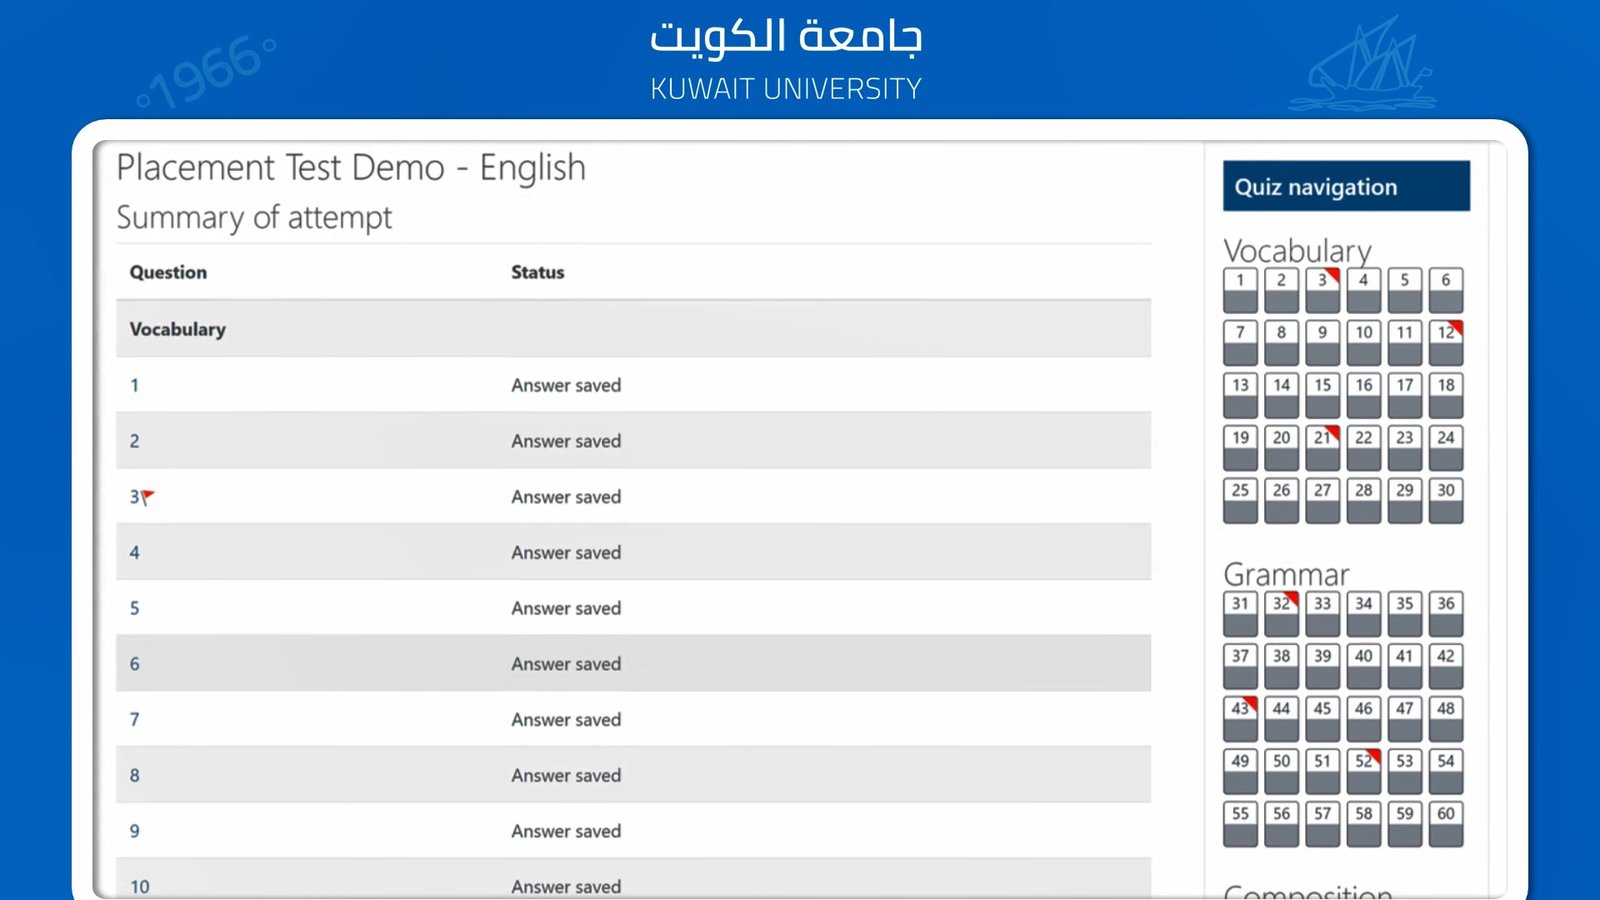Jump to flagged question 52 in navigation
Image resolution: width=1600 pixels, height=900 pixels.
(x=1363, y=772)
